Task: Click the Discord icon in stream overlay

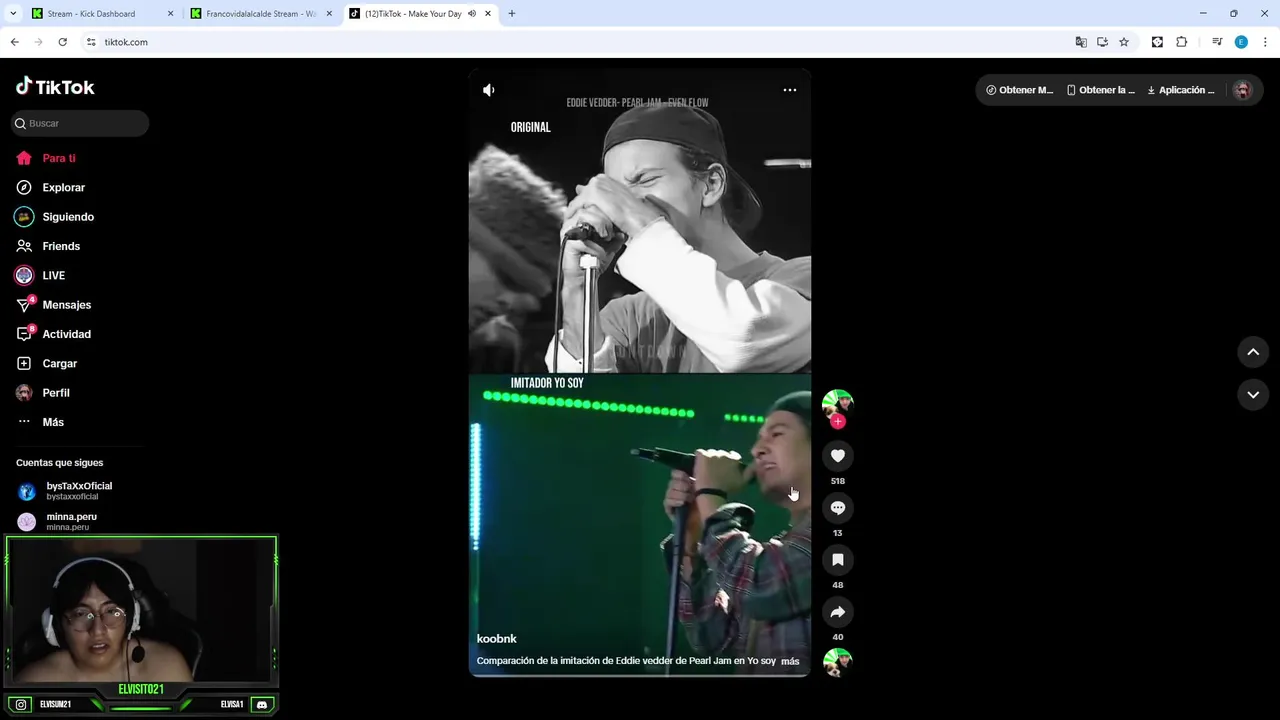Action: click(262, 705)
